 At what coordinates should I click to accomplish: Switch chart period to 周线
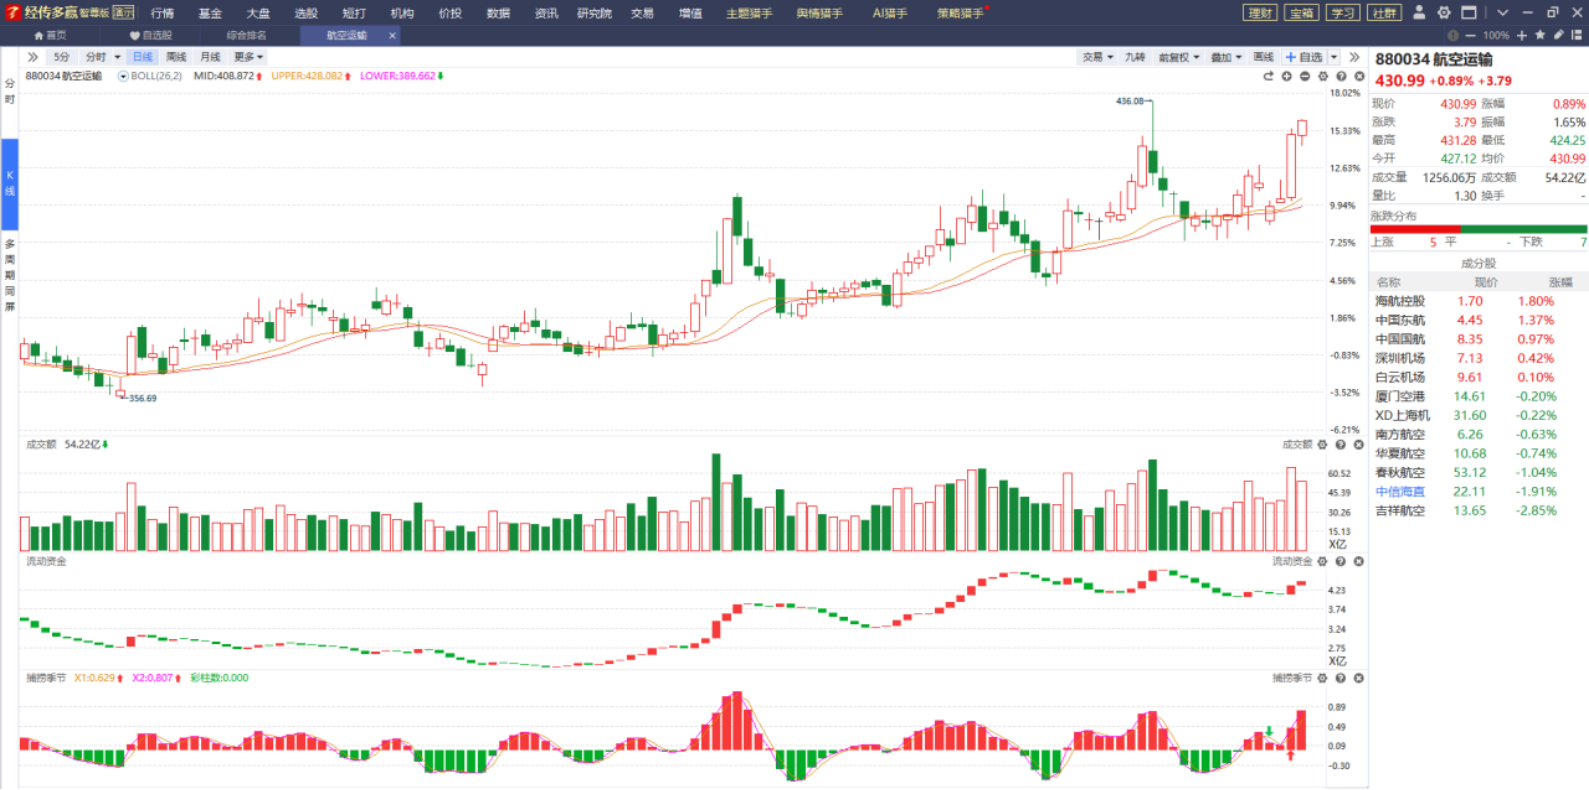tap(176, 57)
